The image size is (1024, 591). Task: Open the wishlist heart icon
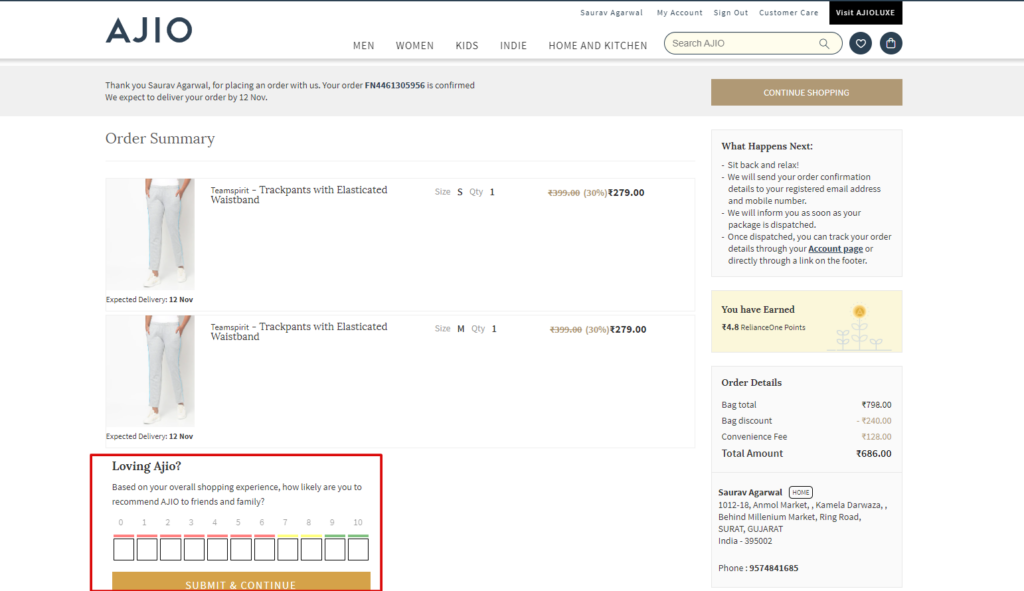pos(861,44)
